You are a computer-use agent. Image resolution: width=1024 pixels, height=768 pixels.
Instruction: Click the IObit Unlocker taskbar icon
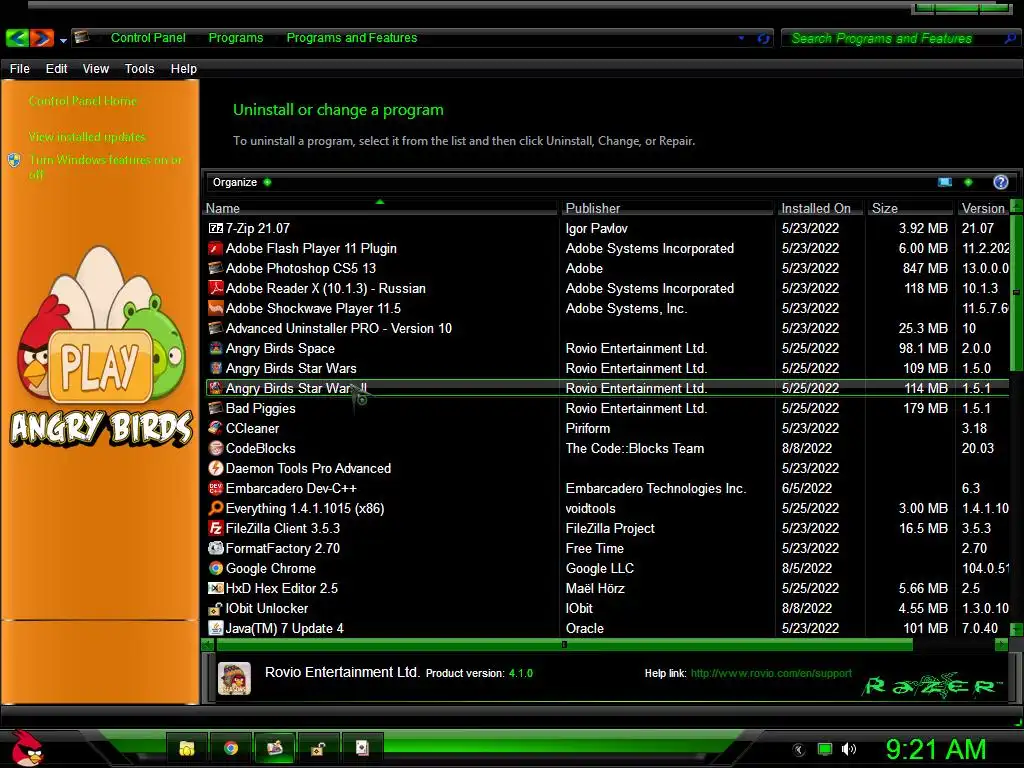coord(318,748)
